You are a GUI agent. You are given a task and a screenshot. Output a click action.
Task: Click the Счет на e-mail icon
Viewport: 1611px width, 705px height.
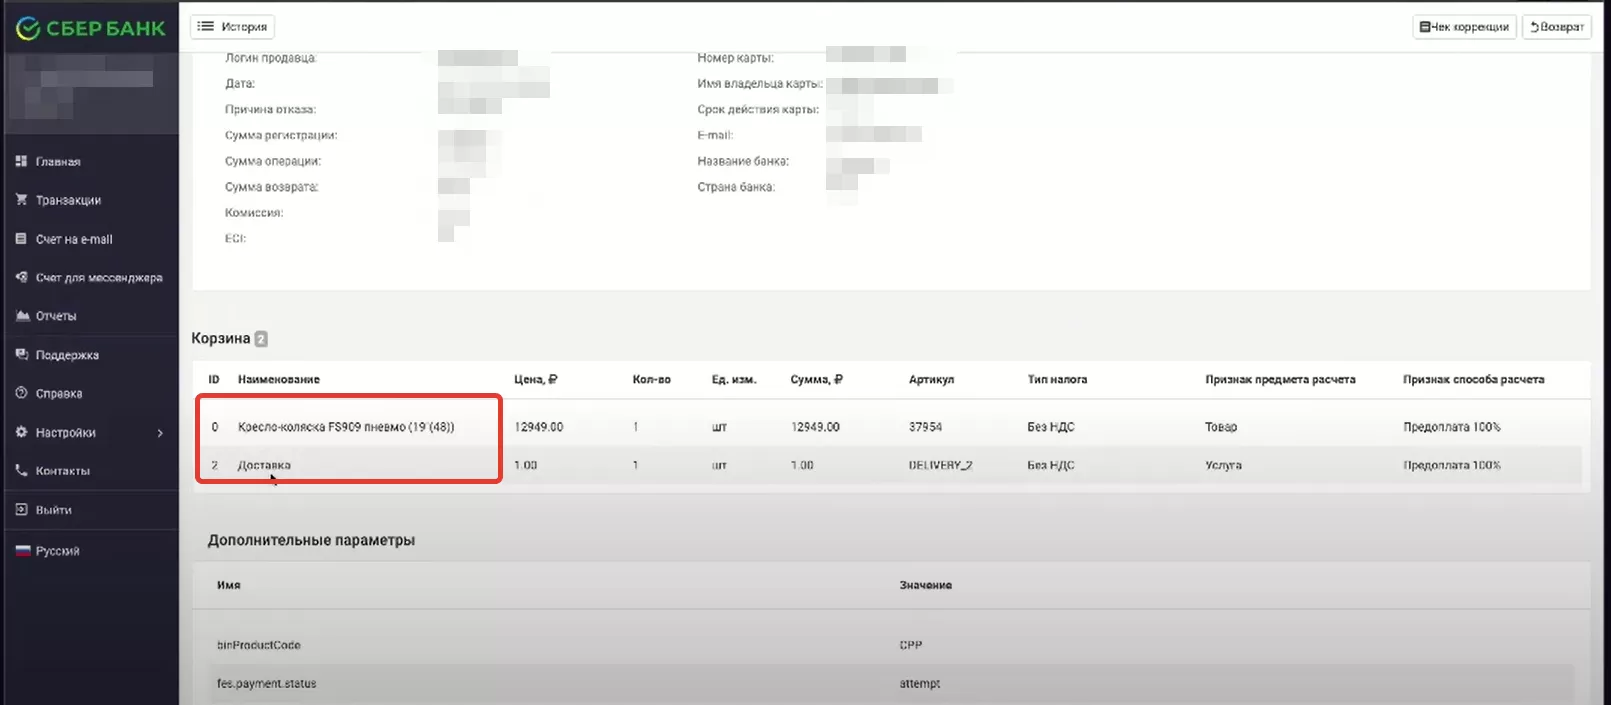(21, 239)
